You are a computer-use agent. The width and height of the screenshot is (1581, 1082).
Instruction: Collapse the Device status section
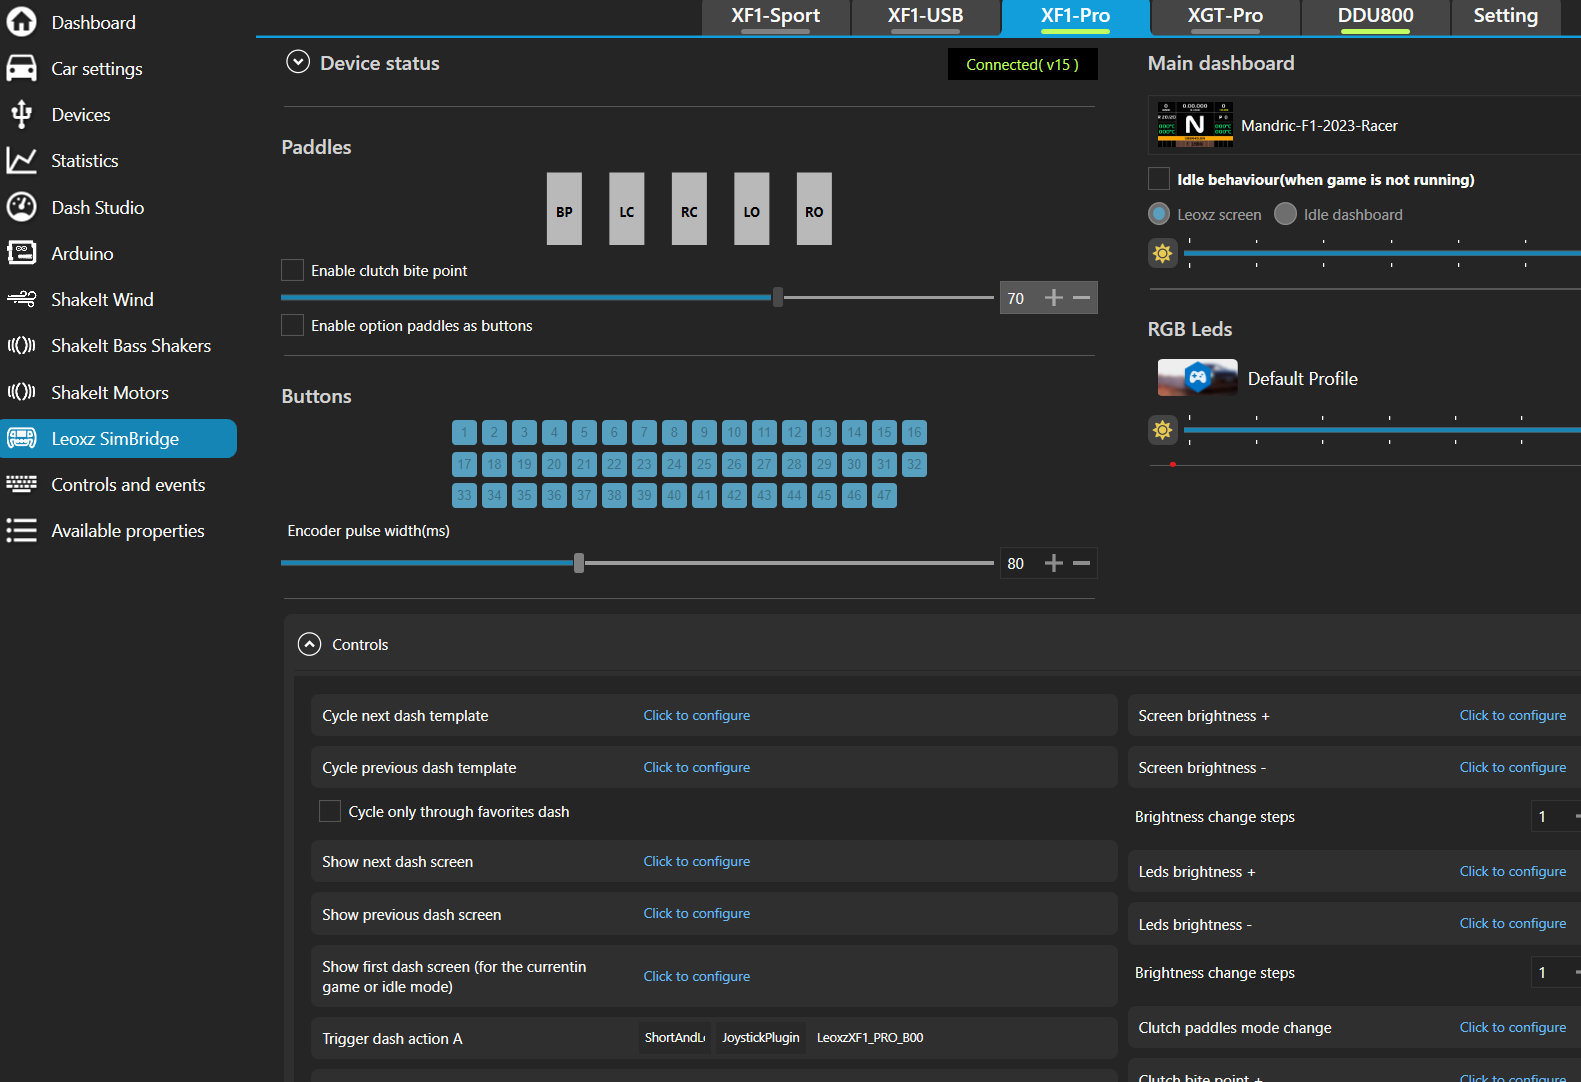tap(298, 62)
